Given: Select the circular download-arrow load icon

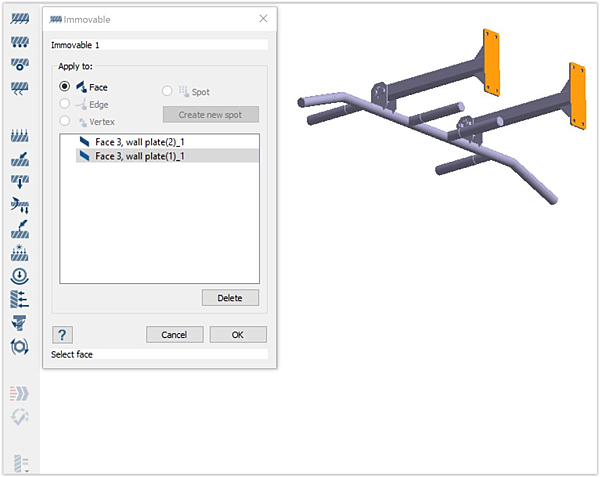Looking at the screenshot, I should coord(20,276).
